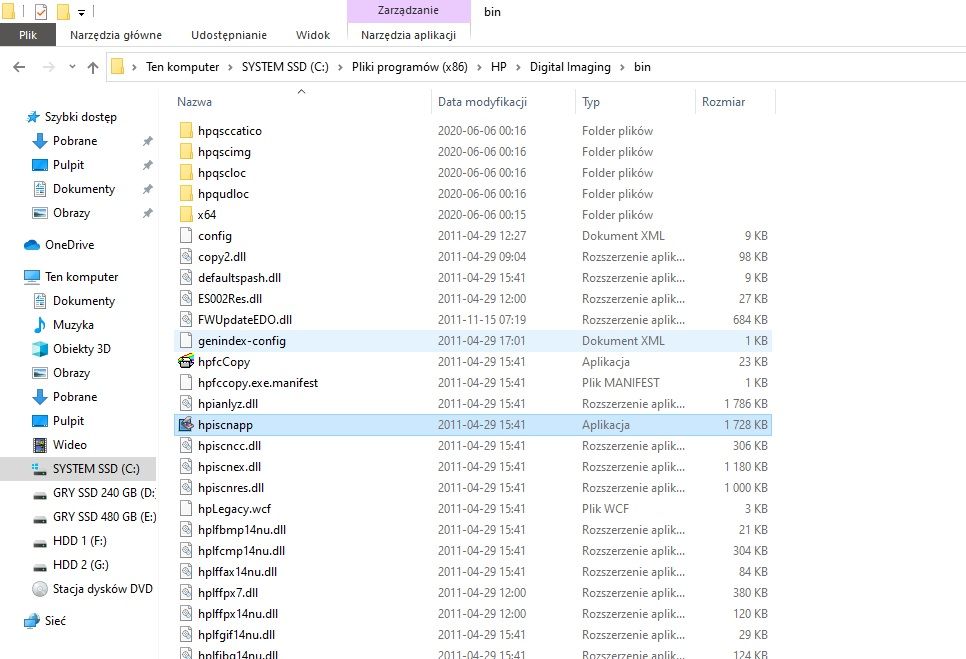966x659 pixels.
Task: Select the hpiscnres.dll file name
Action: click(231, 488)
